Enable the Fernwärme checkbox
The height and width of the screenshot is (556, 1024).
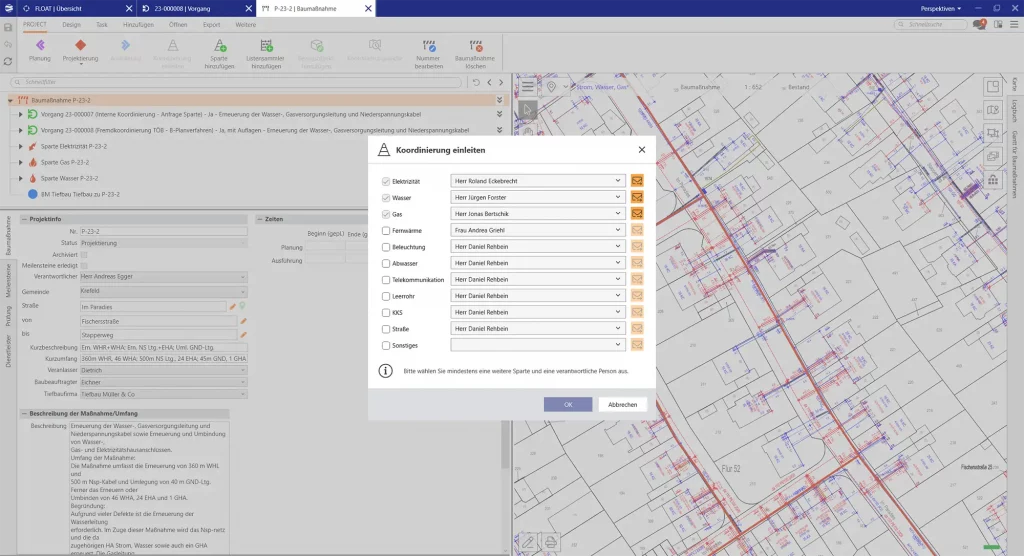tap(386, 231)
